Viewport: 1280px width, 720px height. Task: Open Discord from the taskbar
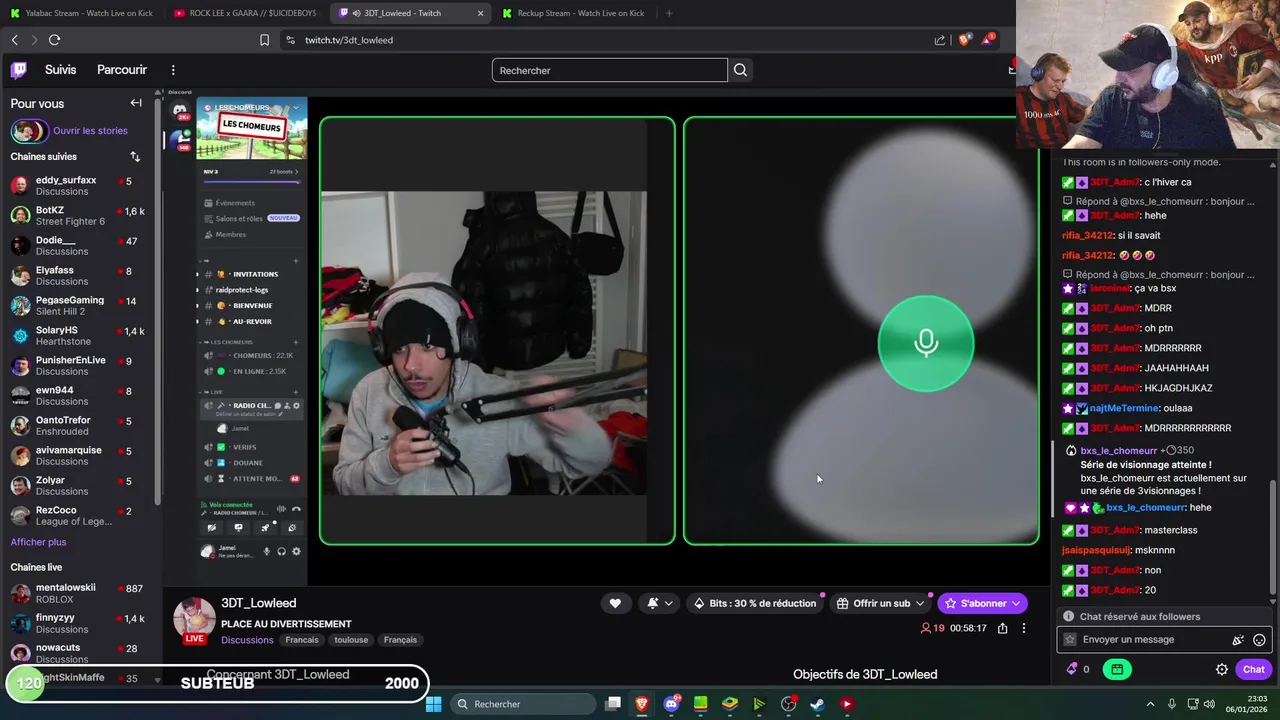[671, 704]
